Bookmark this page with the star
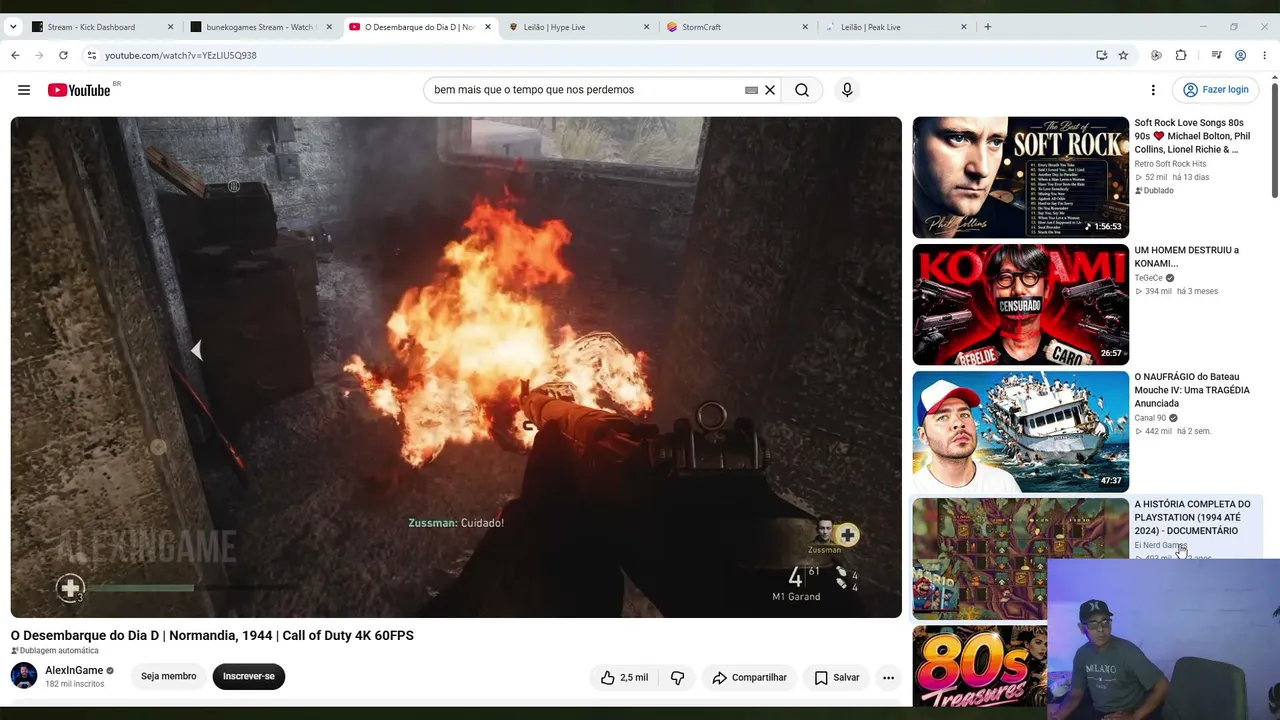This screenshot has width=1280, height=720. (1123, 55)
